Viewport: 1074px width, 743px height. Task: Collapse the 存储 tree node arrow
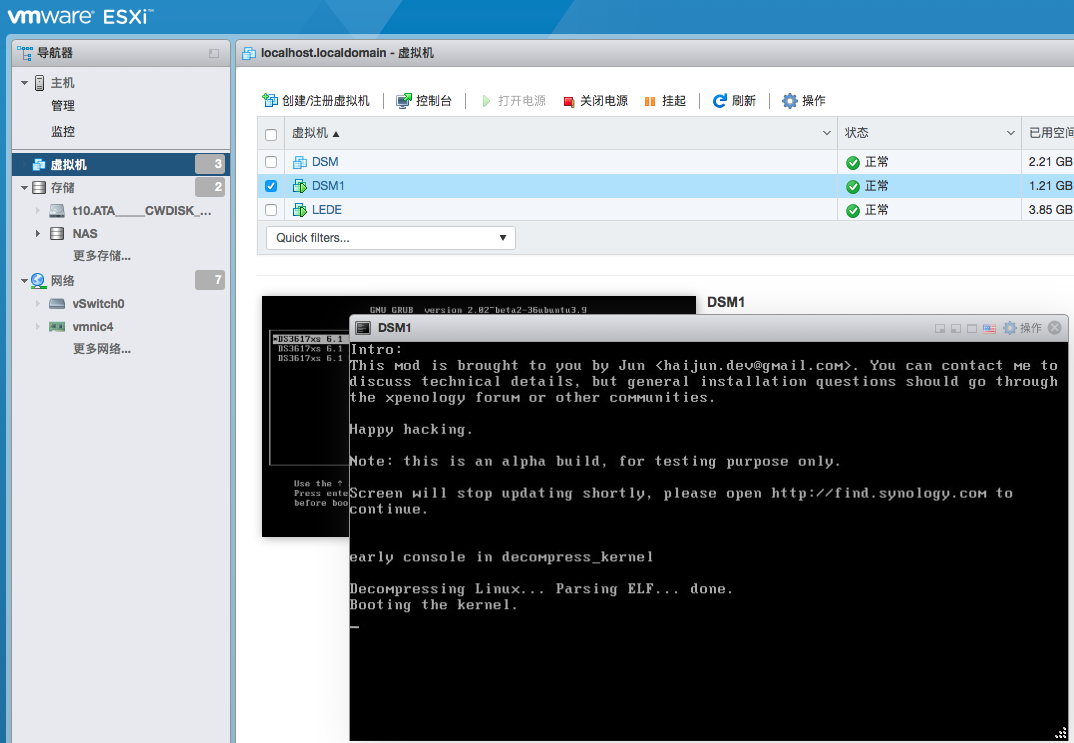pos(25,188)
